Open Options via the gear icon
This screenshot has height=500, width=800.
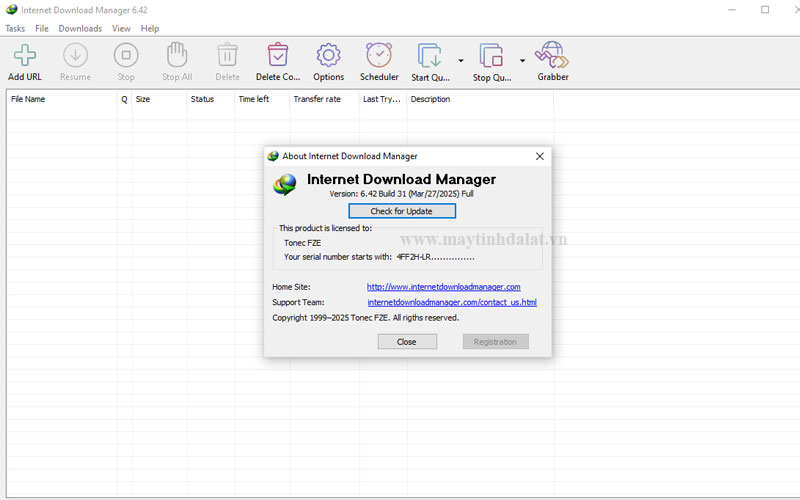(x=329, y=55)
